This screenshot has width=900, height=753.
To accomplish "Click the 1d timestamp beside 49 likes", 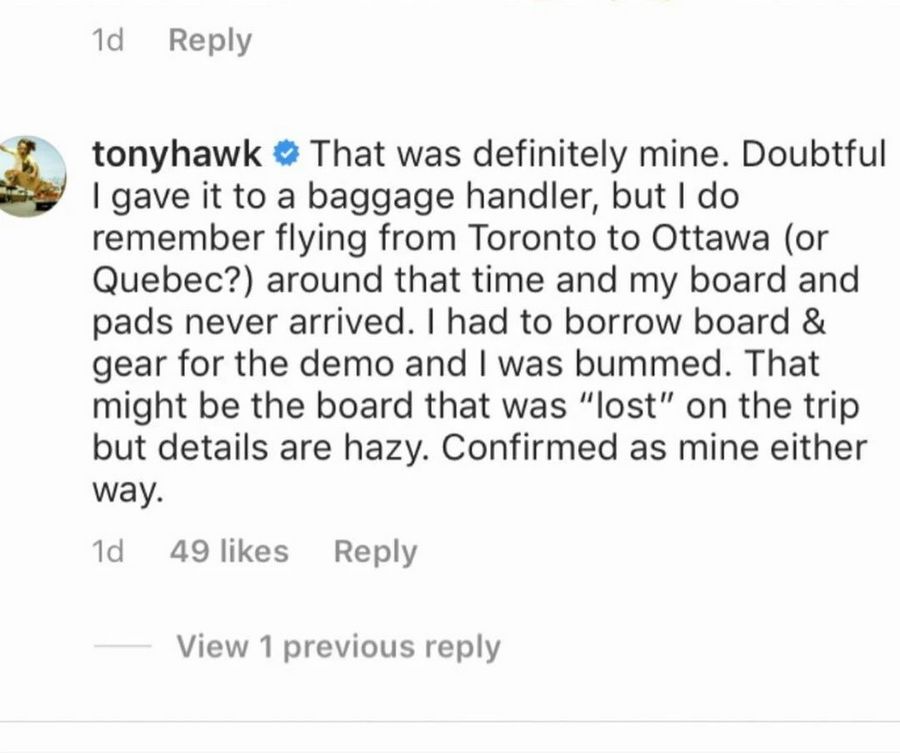I will coord(108,552).
